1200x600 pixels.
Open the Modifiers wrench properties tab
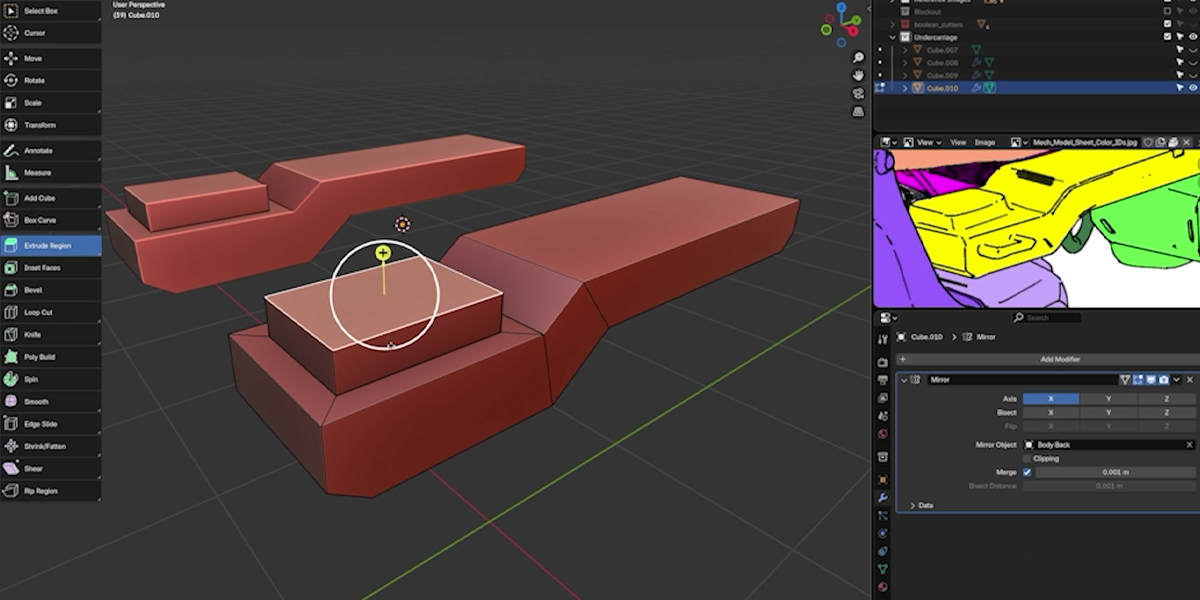[882, 497]
